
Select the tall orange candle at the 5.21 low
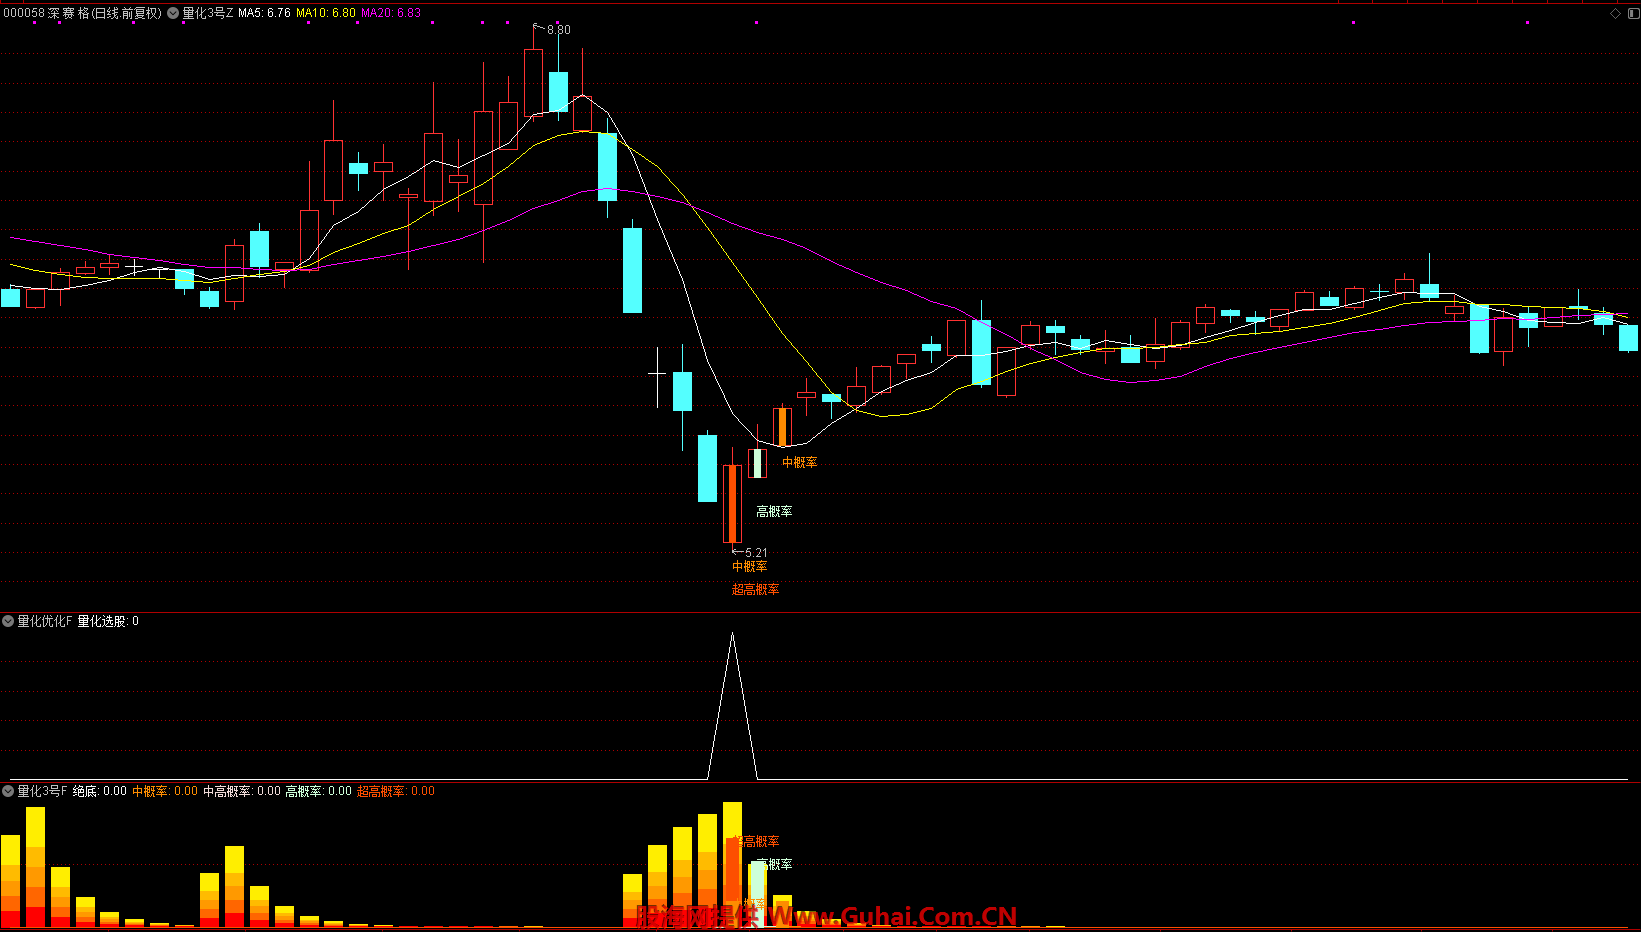(733, 503)
